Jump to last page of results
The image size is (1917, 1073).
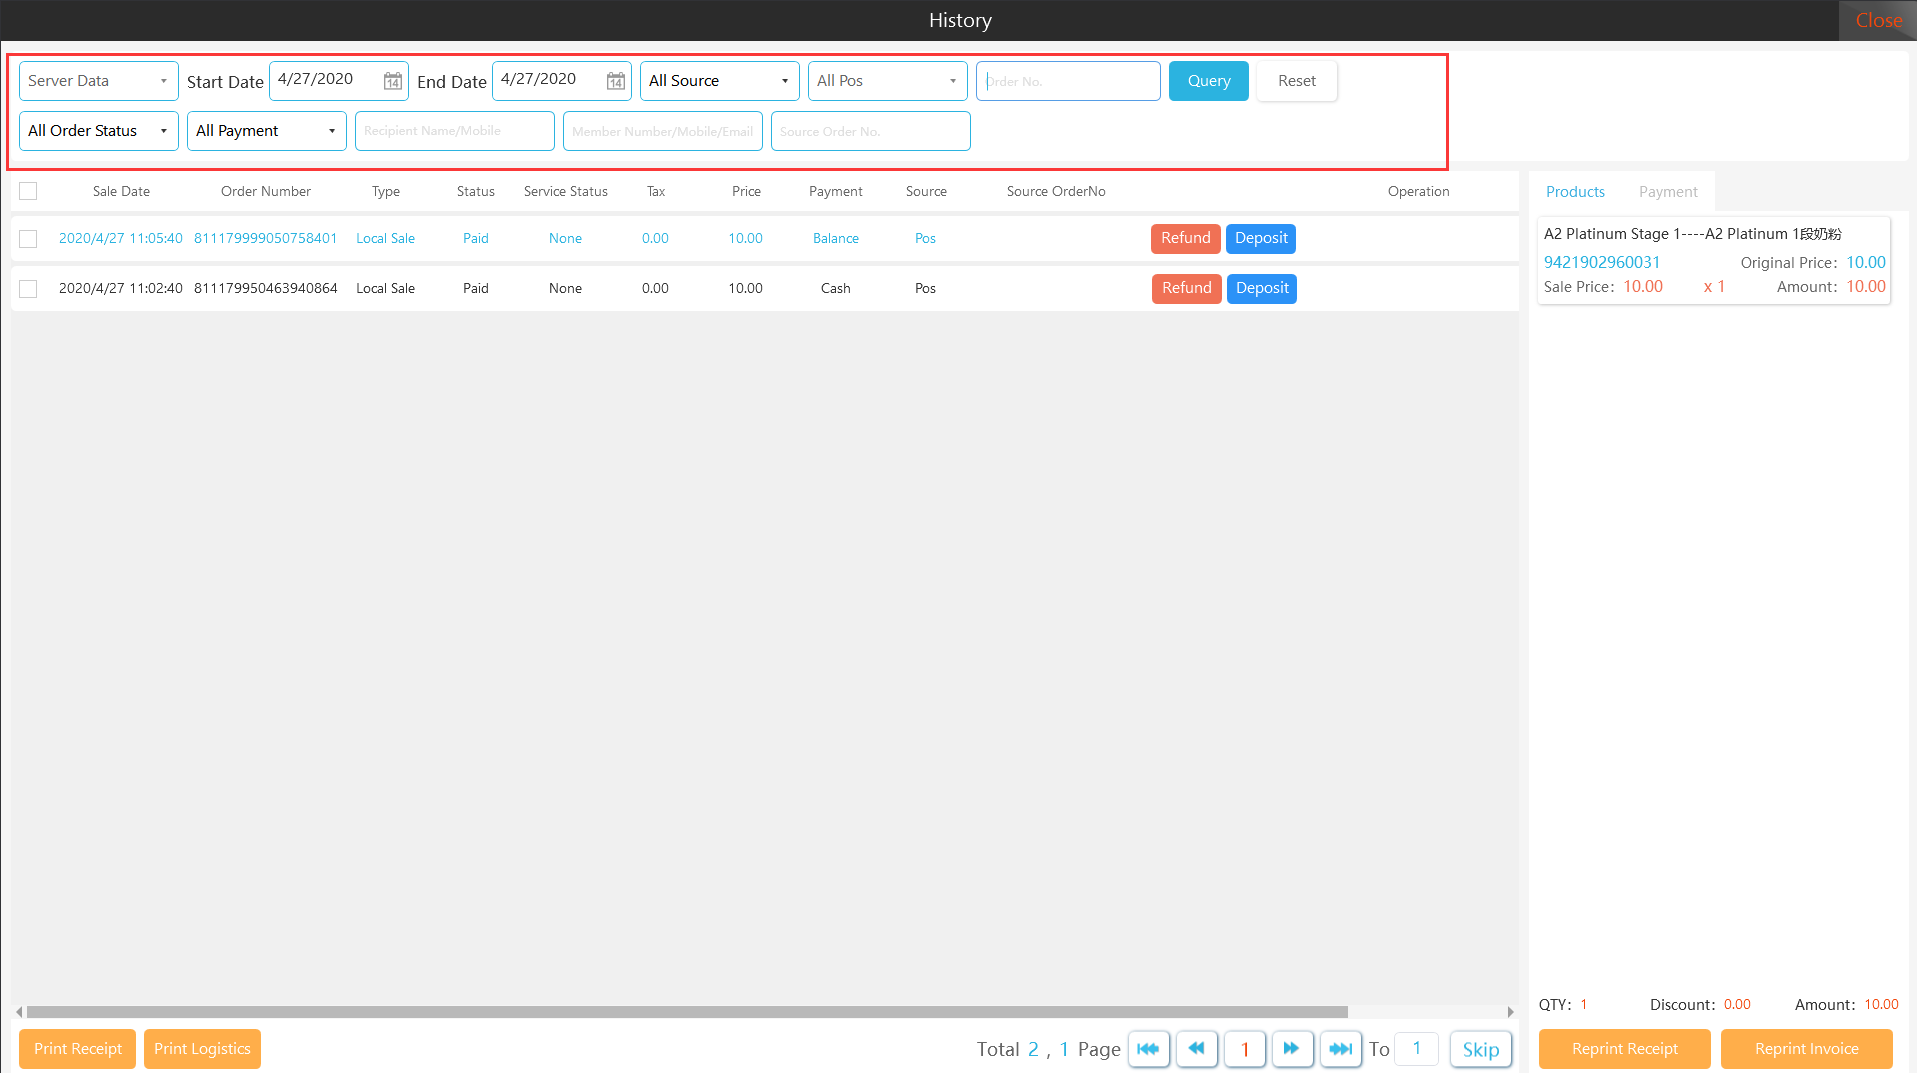click(1340, 1049)
